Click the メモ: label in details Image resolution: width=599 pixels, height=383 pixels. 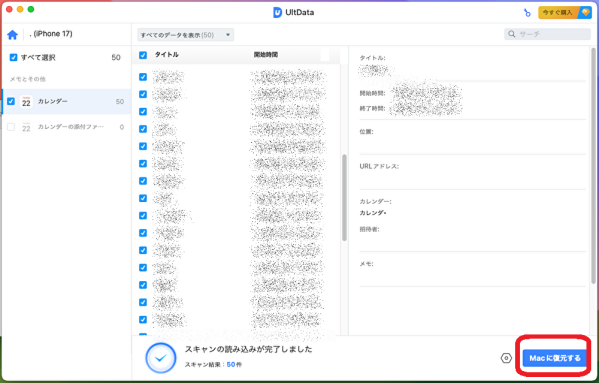click(366, 263)
